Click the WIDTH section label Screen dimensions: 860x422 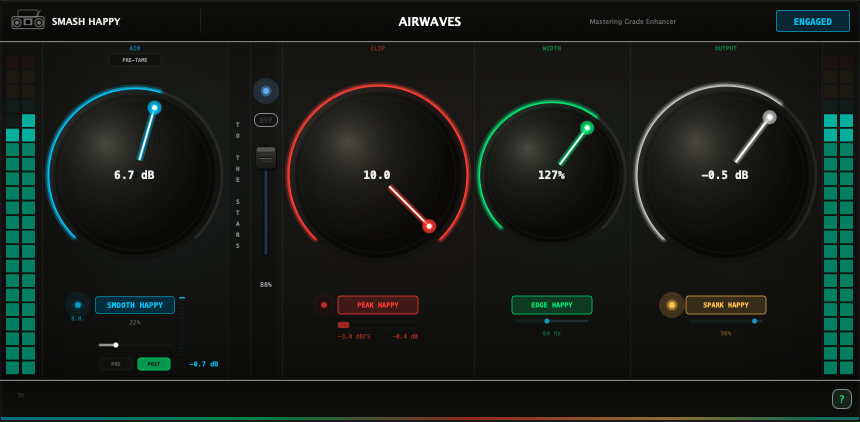[x=552, y=48]
